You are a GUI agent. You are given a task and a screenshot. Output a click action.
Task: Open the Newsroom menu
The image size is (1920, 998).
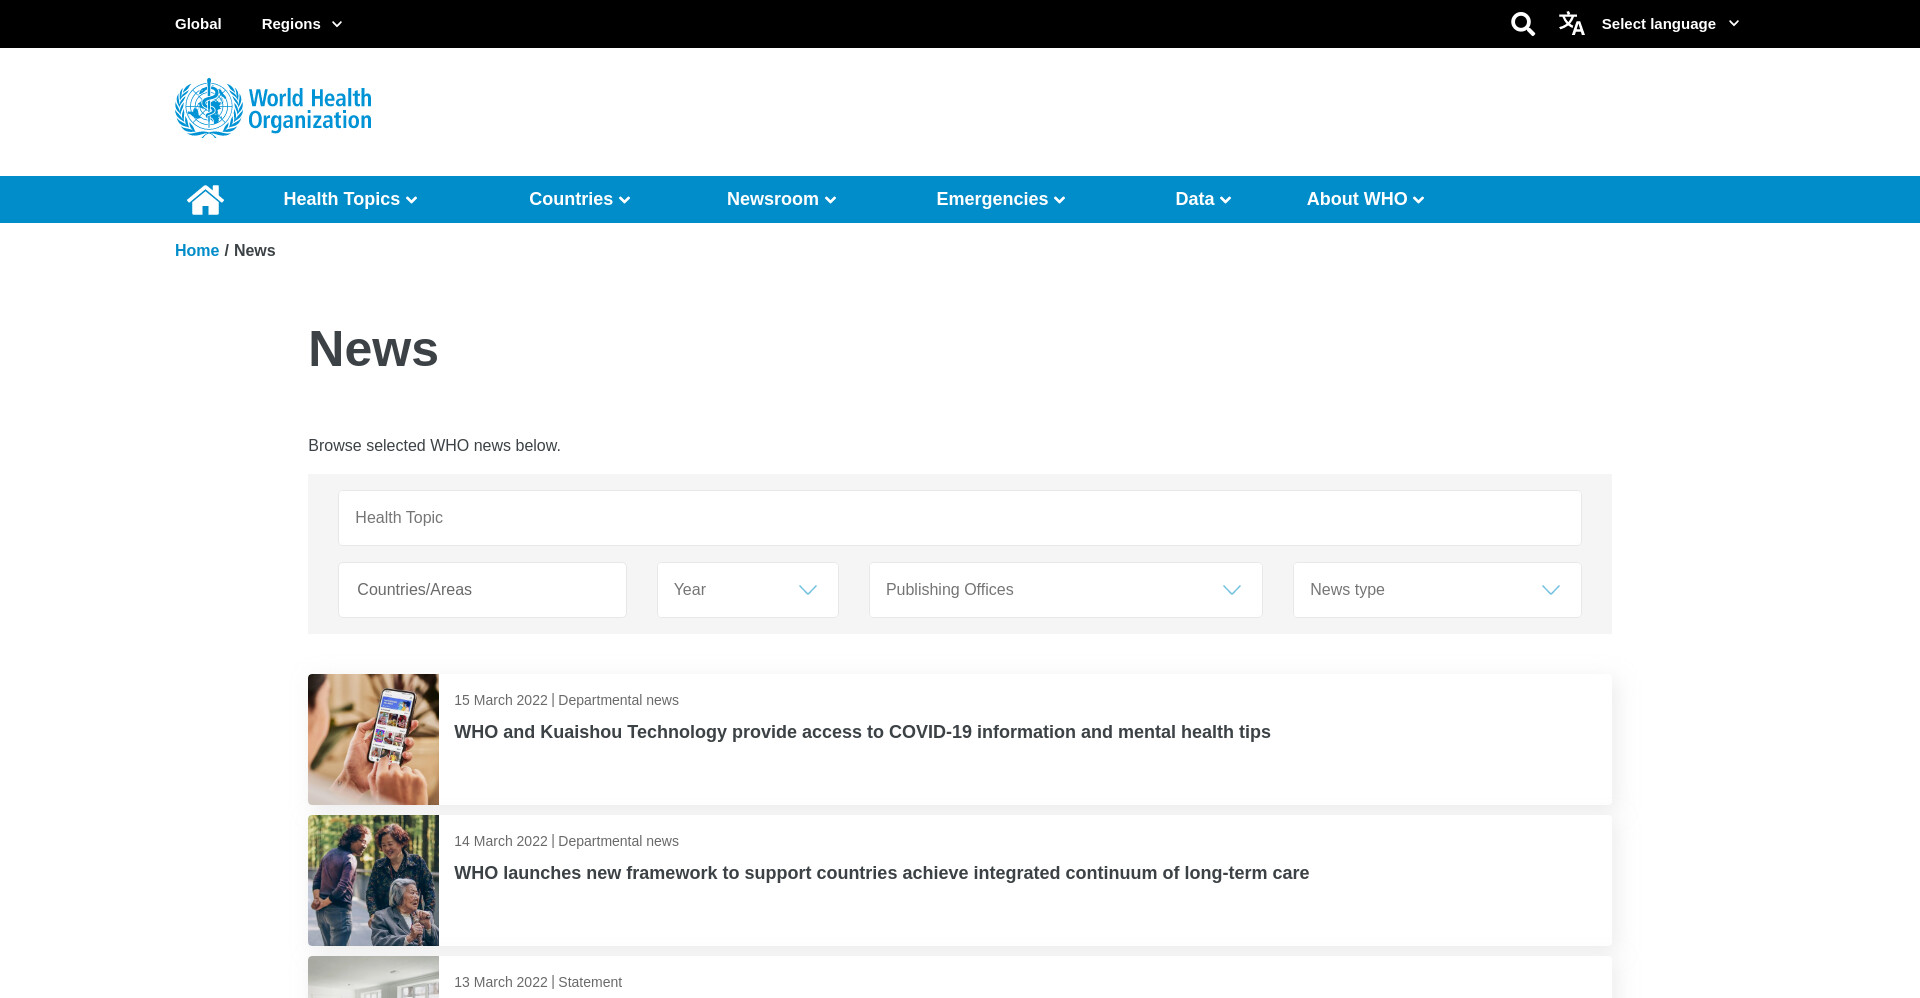(x=781, y=199)
